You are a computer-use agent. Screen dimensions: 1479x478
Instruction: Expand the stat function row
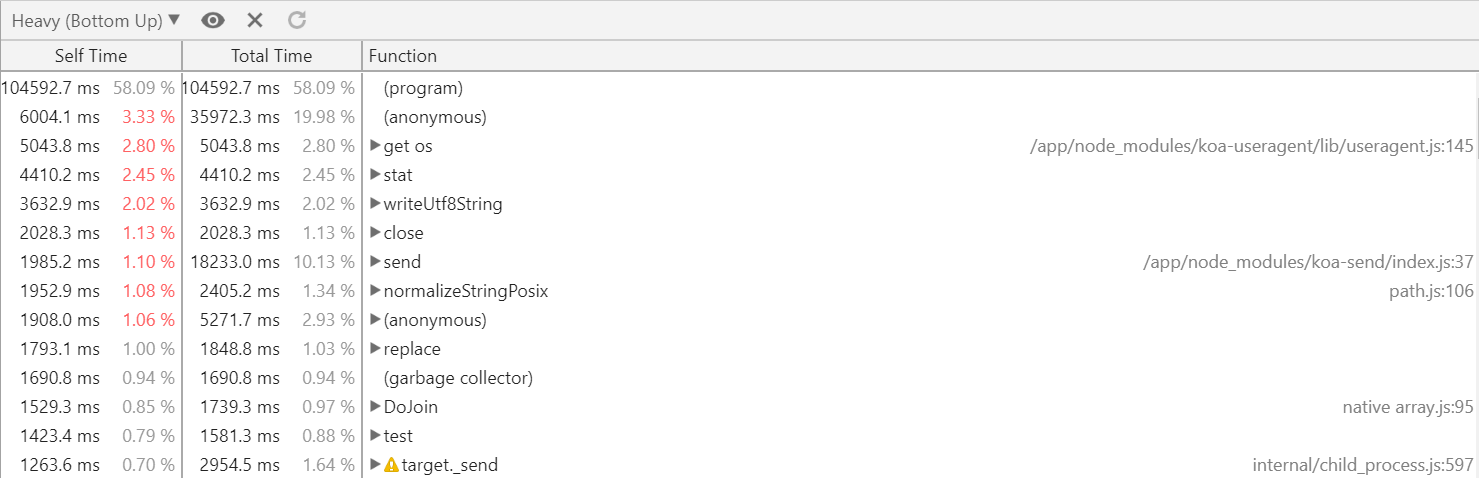[375, 175]
